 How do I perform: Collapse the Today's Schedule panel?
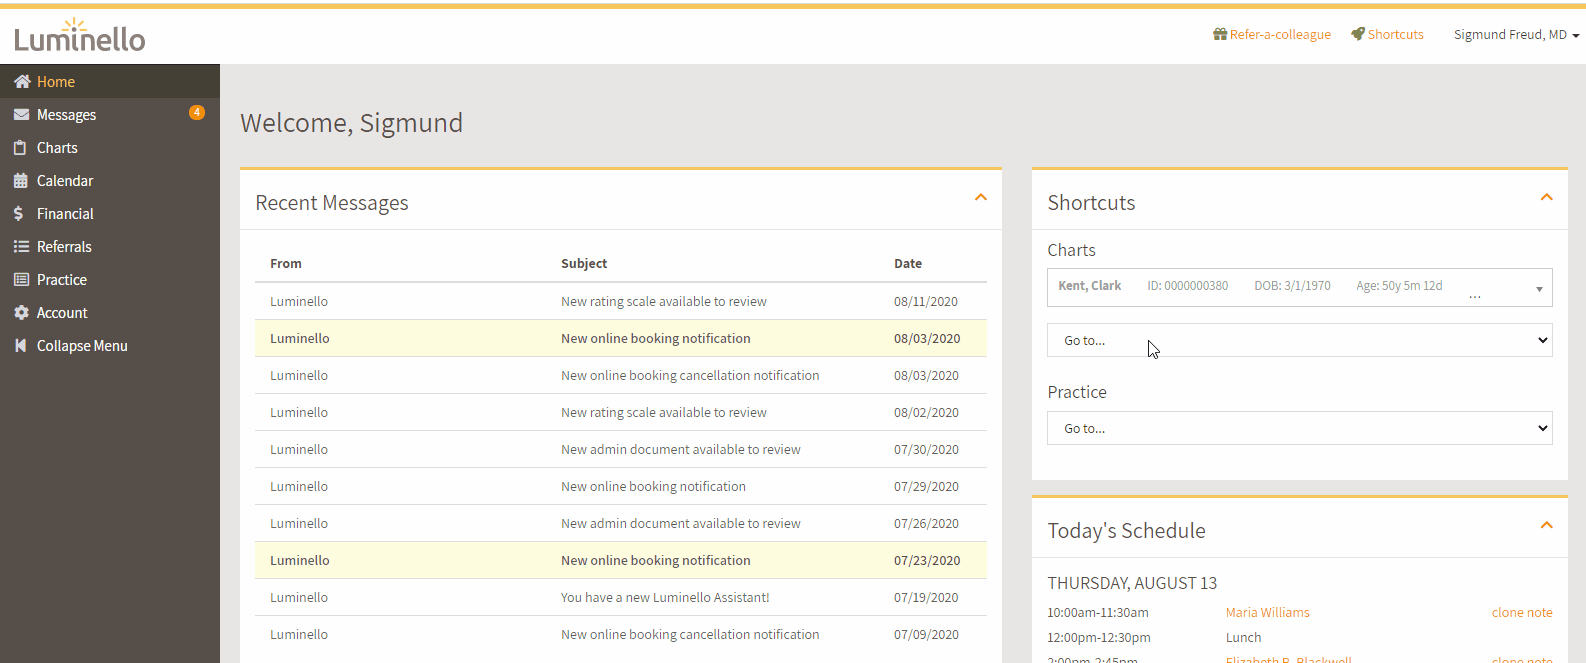1547,525
